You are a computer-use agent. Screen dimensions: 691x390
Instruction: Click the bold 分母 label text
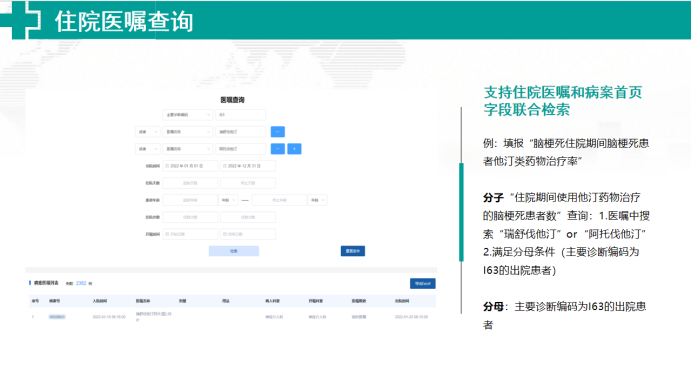pyautogui.click(x=493, y=307)
